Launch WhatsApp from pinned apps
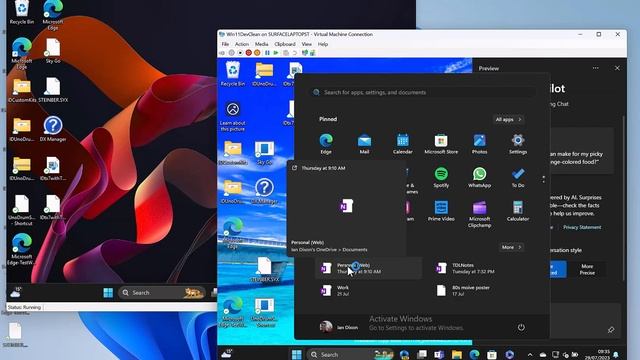Image resolution: width=640 pixels, height=360 pixels. pyautogui.click(x=479, y=178)
